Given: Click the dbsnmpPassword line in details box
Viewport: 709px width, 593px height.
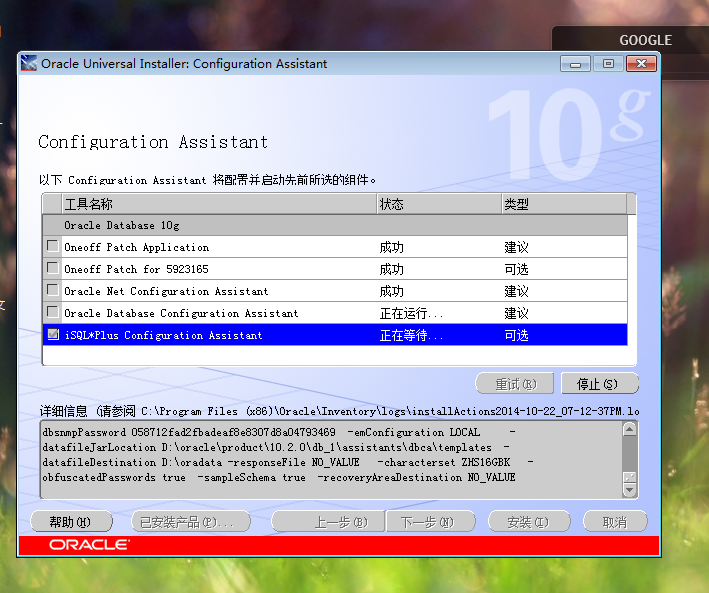Looking at the screenshot, I should click(279, 432).
